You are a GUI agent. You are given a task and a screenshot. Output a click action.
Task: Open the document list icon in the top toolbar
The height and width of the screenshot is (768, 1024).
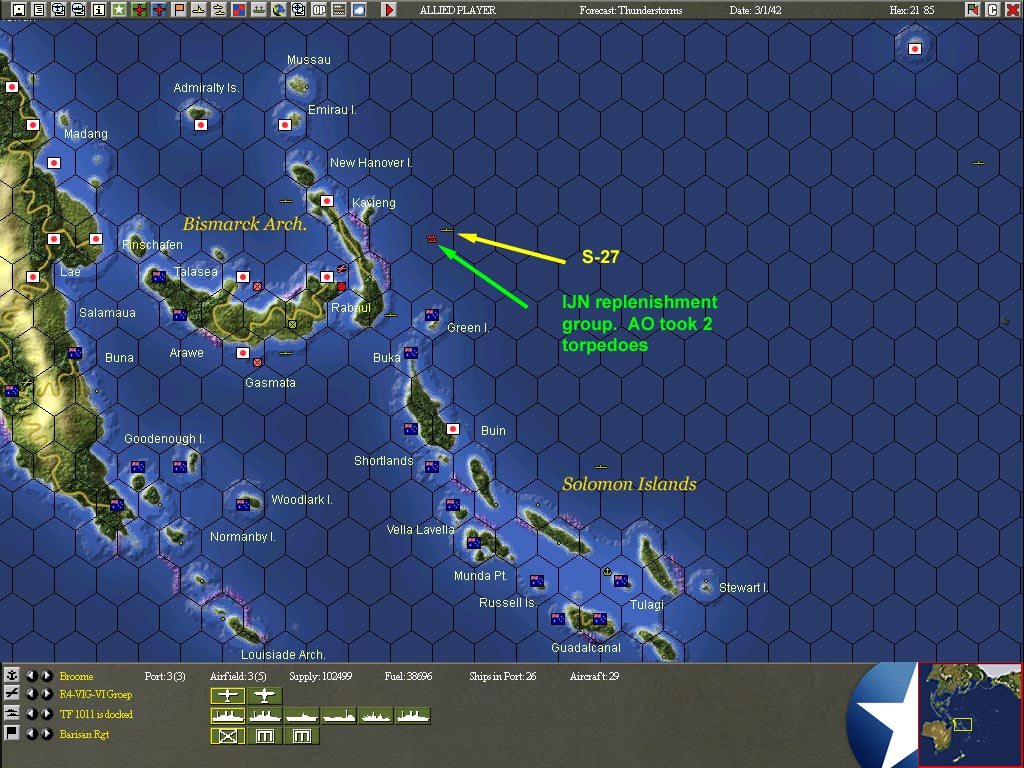click(x=39, y=9)
